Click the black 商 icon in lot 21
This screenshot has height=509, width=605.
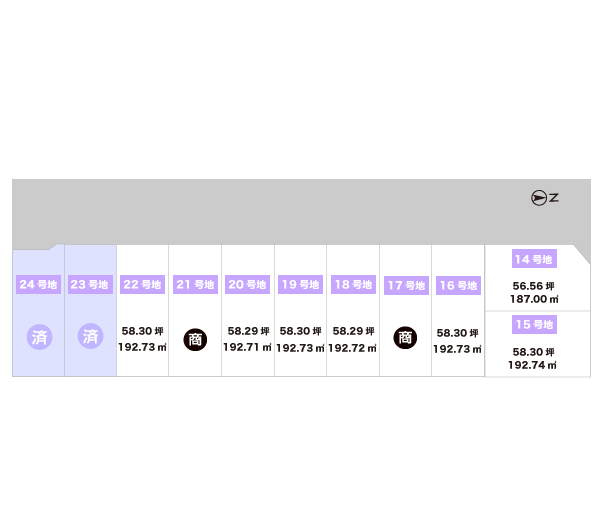tap(195, 339)
